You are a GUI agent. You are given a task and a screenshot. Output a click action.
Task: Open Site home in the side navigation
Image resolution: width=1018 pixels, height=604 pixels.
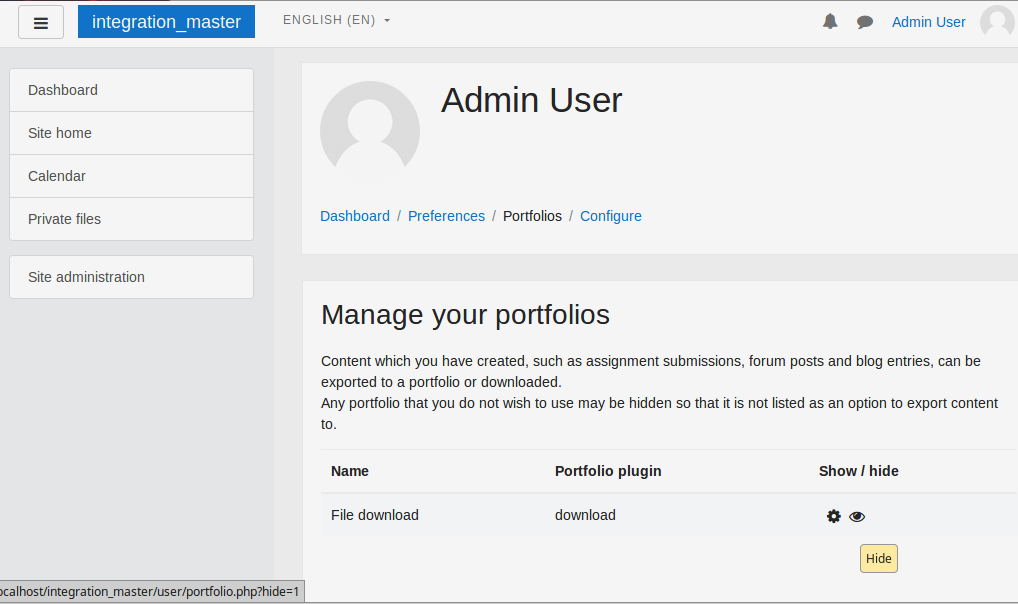[x=131, y=133]
